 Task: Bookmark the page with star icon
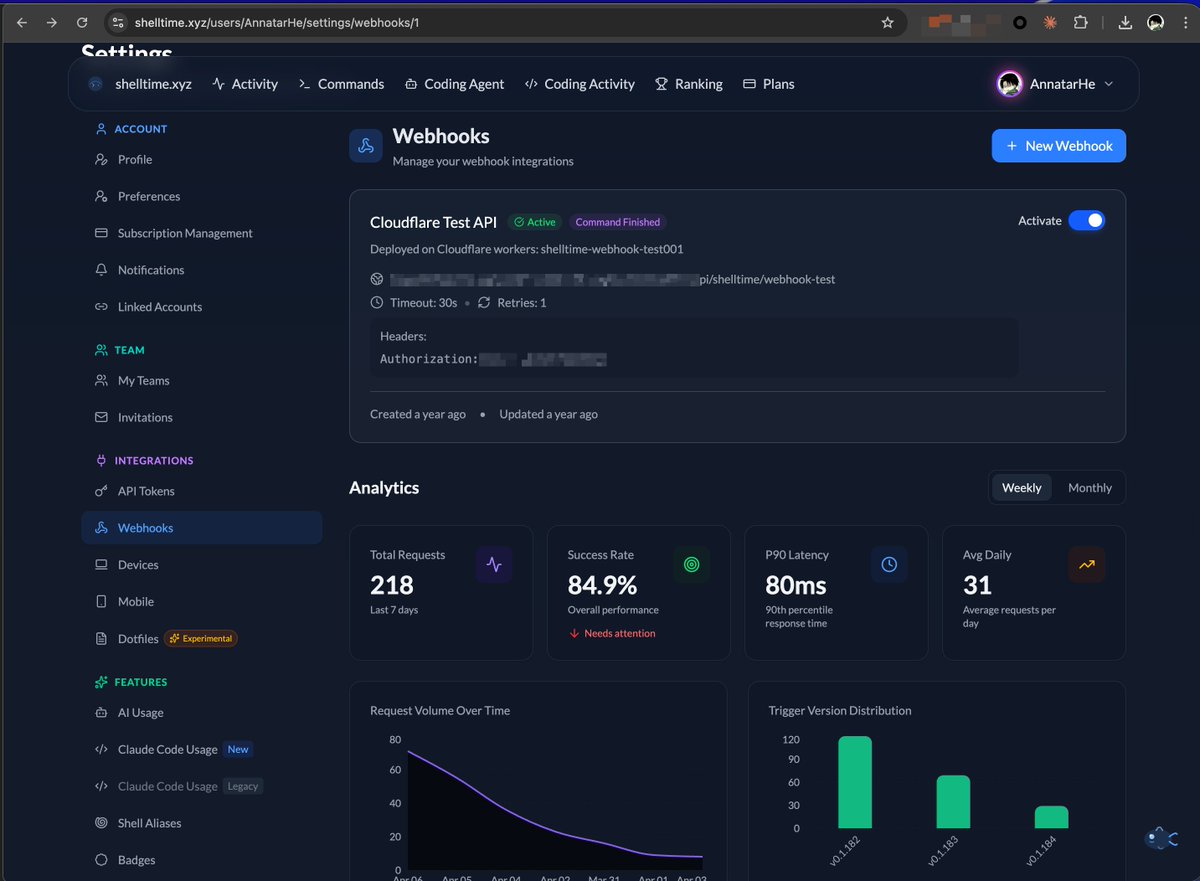(x=887, y=22)
